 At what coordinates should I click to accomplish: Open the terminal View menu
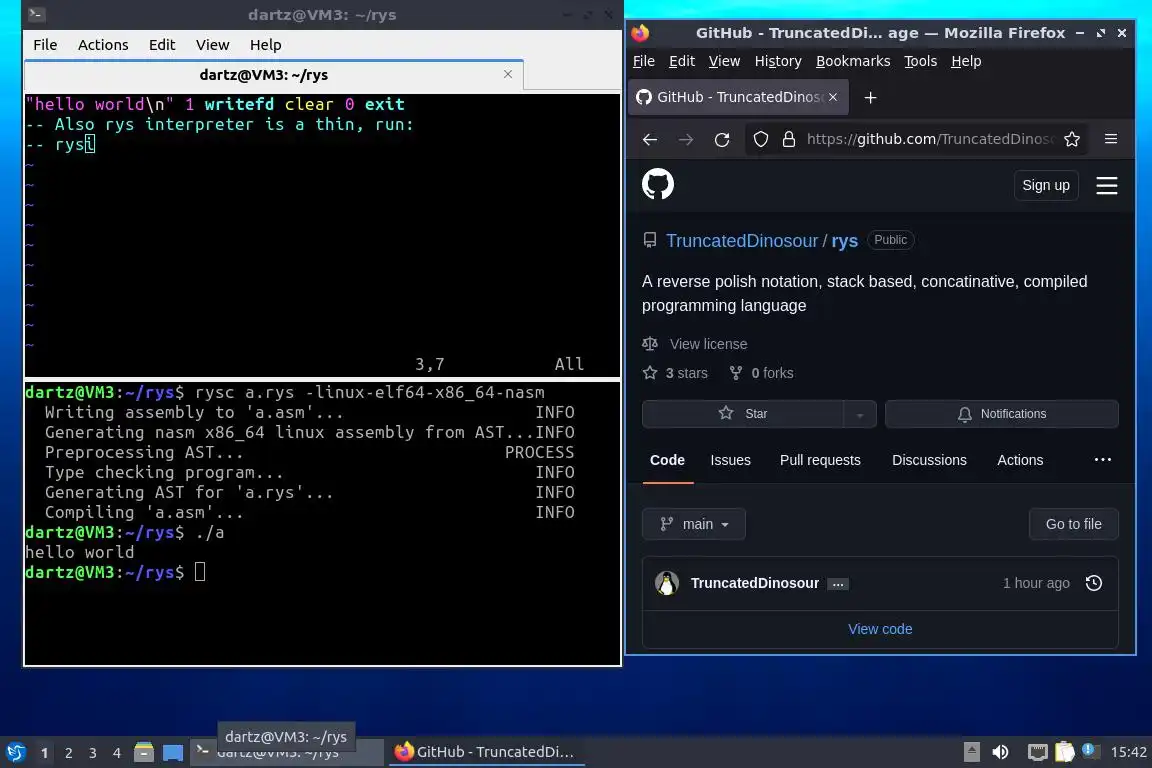[212, 45]
